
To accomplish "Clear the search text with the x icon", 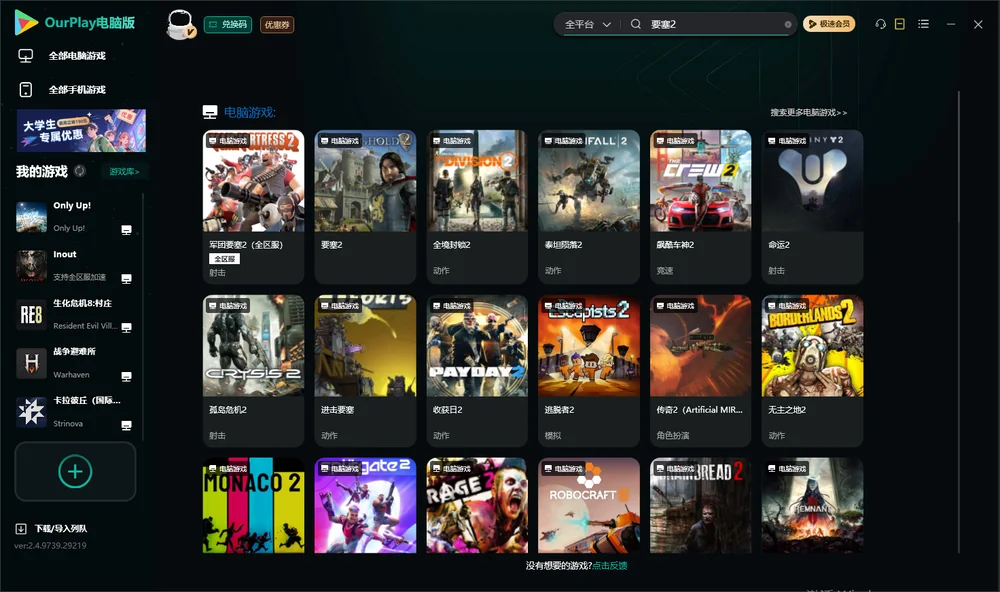I will tap(788, 24).
